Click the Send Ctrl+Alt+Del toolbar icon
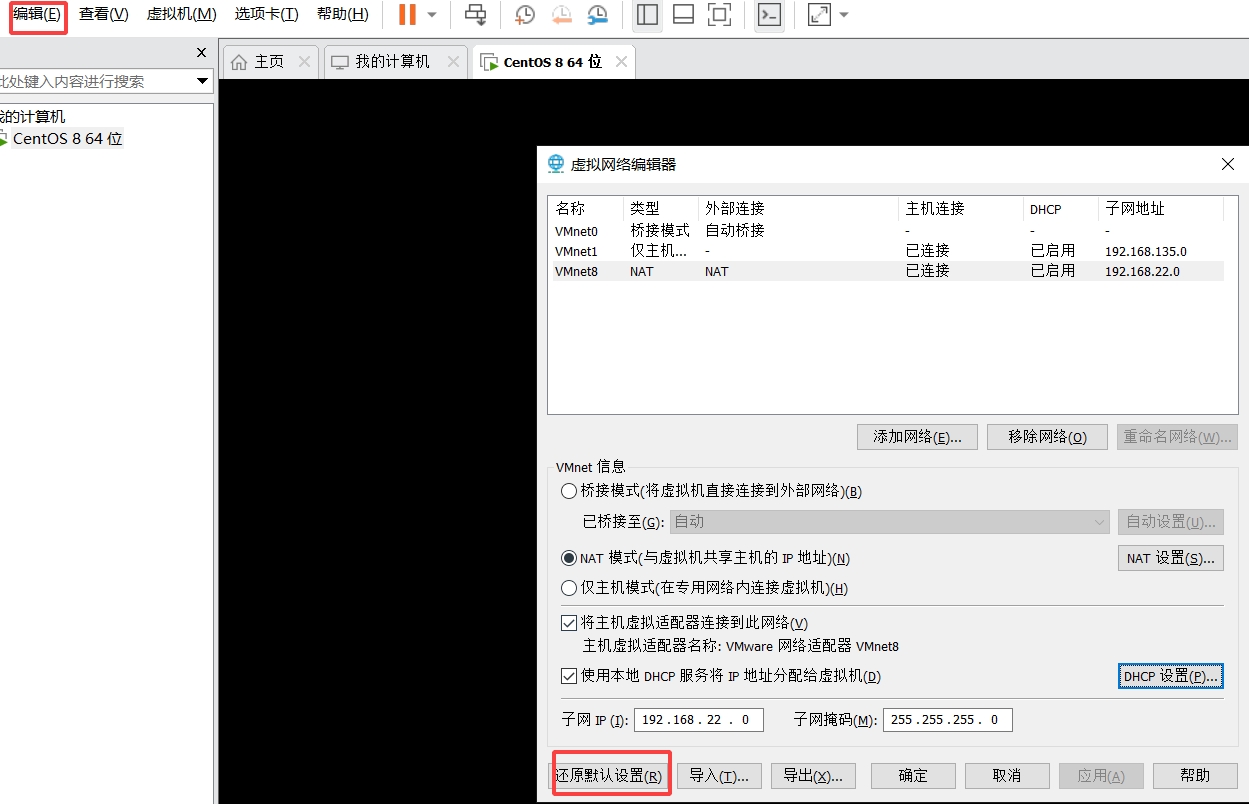The width and height of the screenshot is (1249, 804). click(476, 15)
